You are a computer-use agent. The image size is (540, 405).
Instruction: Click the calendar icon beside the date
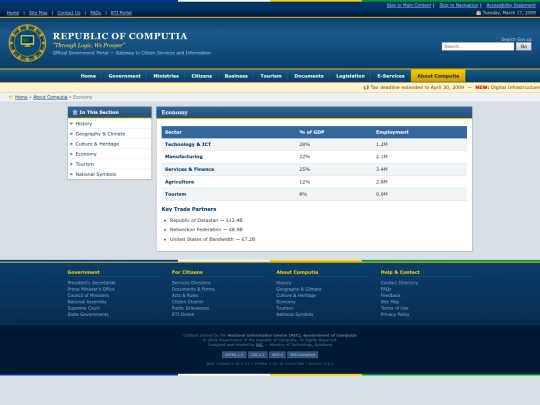[478, 13]
